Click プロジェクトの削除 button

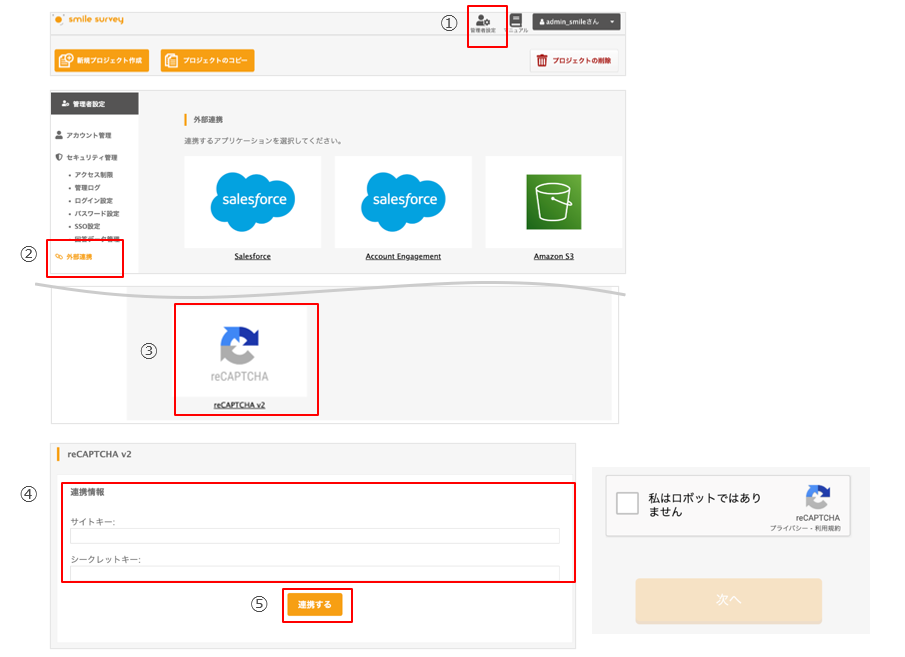click(x=574, y=60)
